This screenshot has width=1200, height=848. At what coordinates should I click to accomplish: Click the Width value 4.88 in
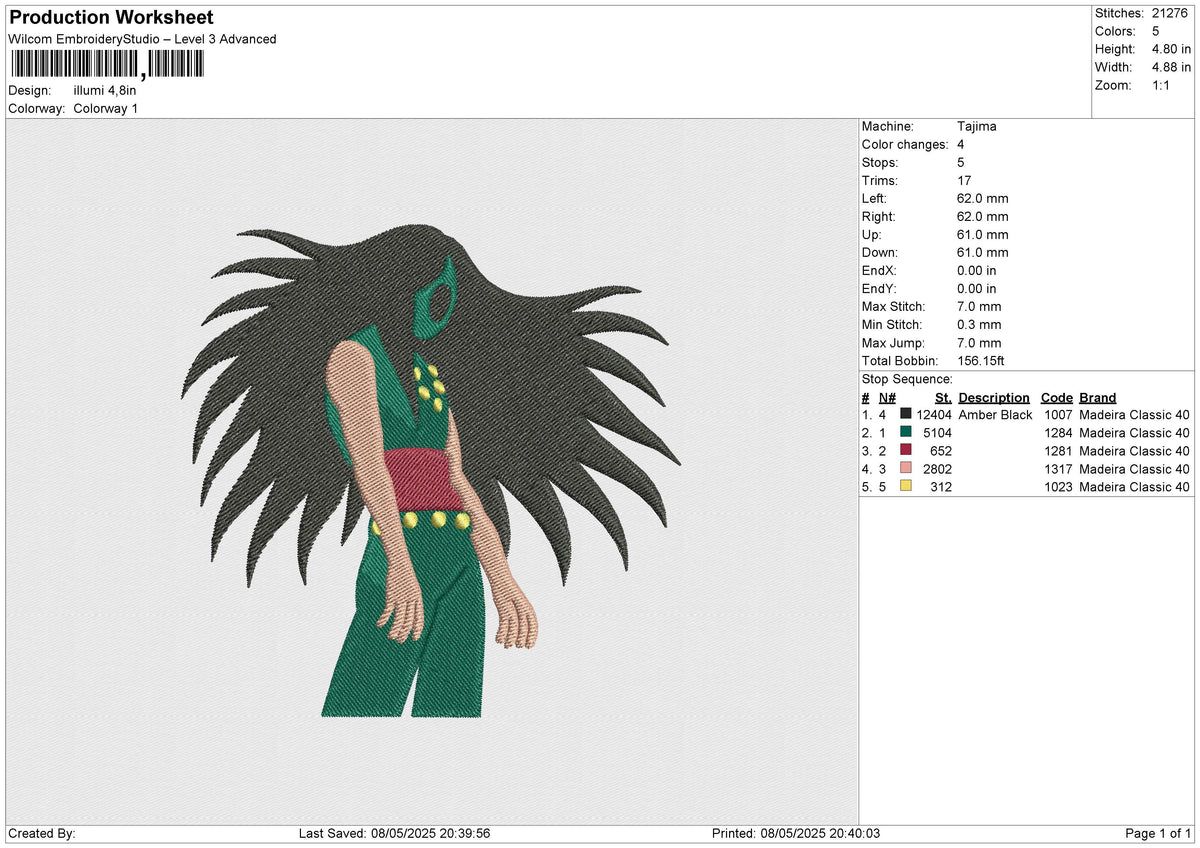[1172, 67]
